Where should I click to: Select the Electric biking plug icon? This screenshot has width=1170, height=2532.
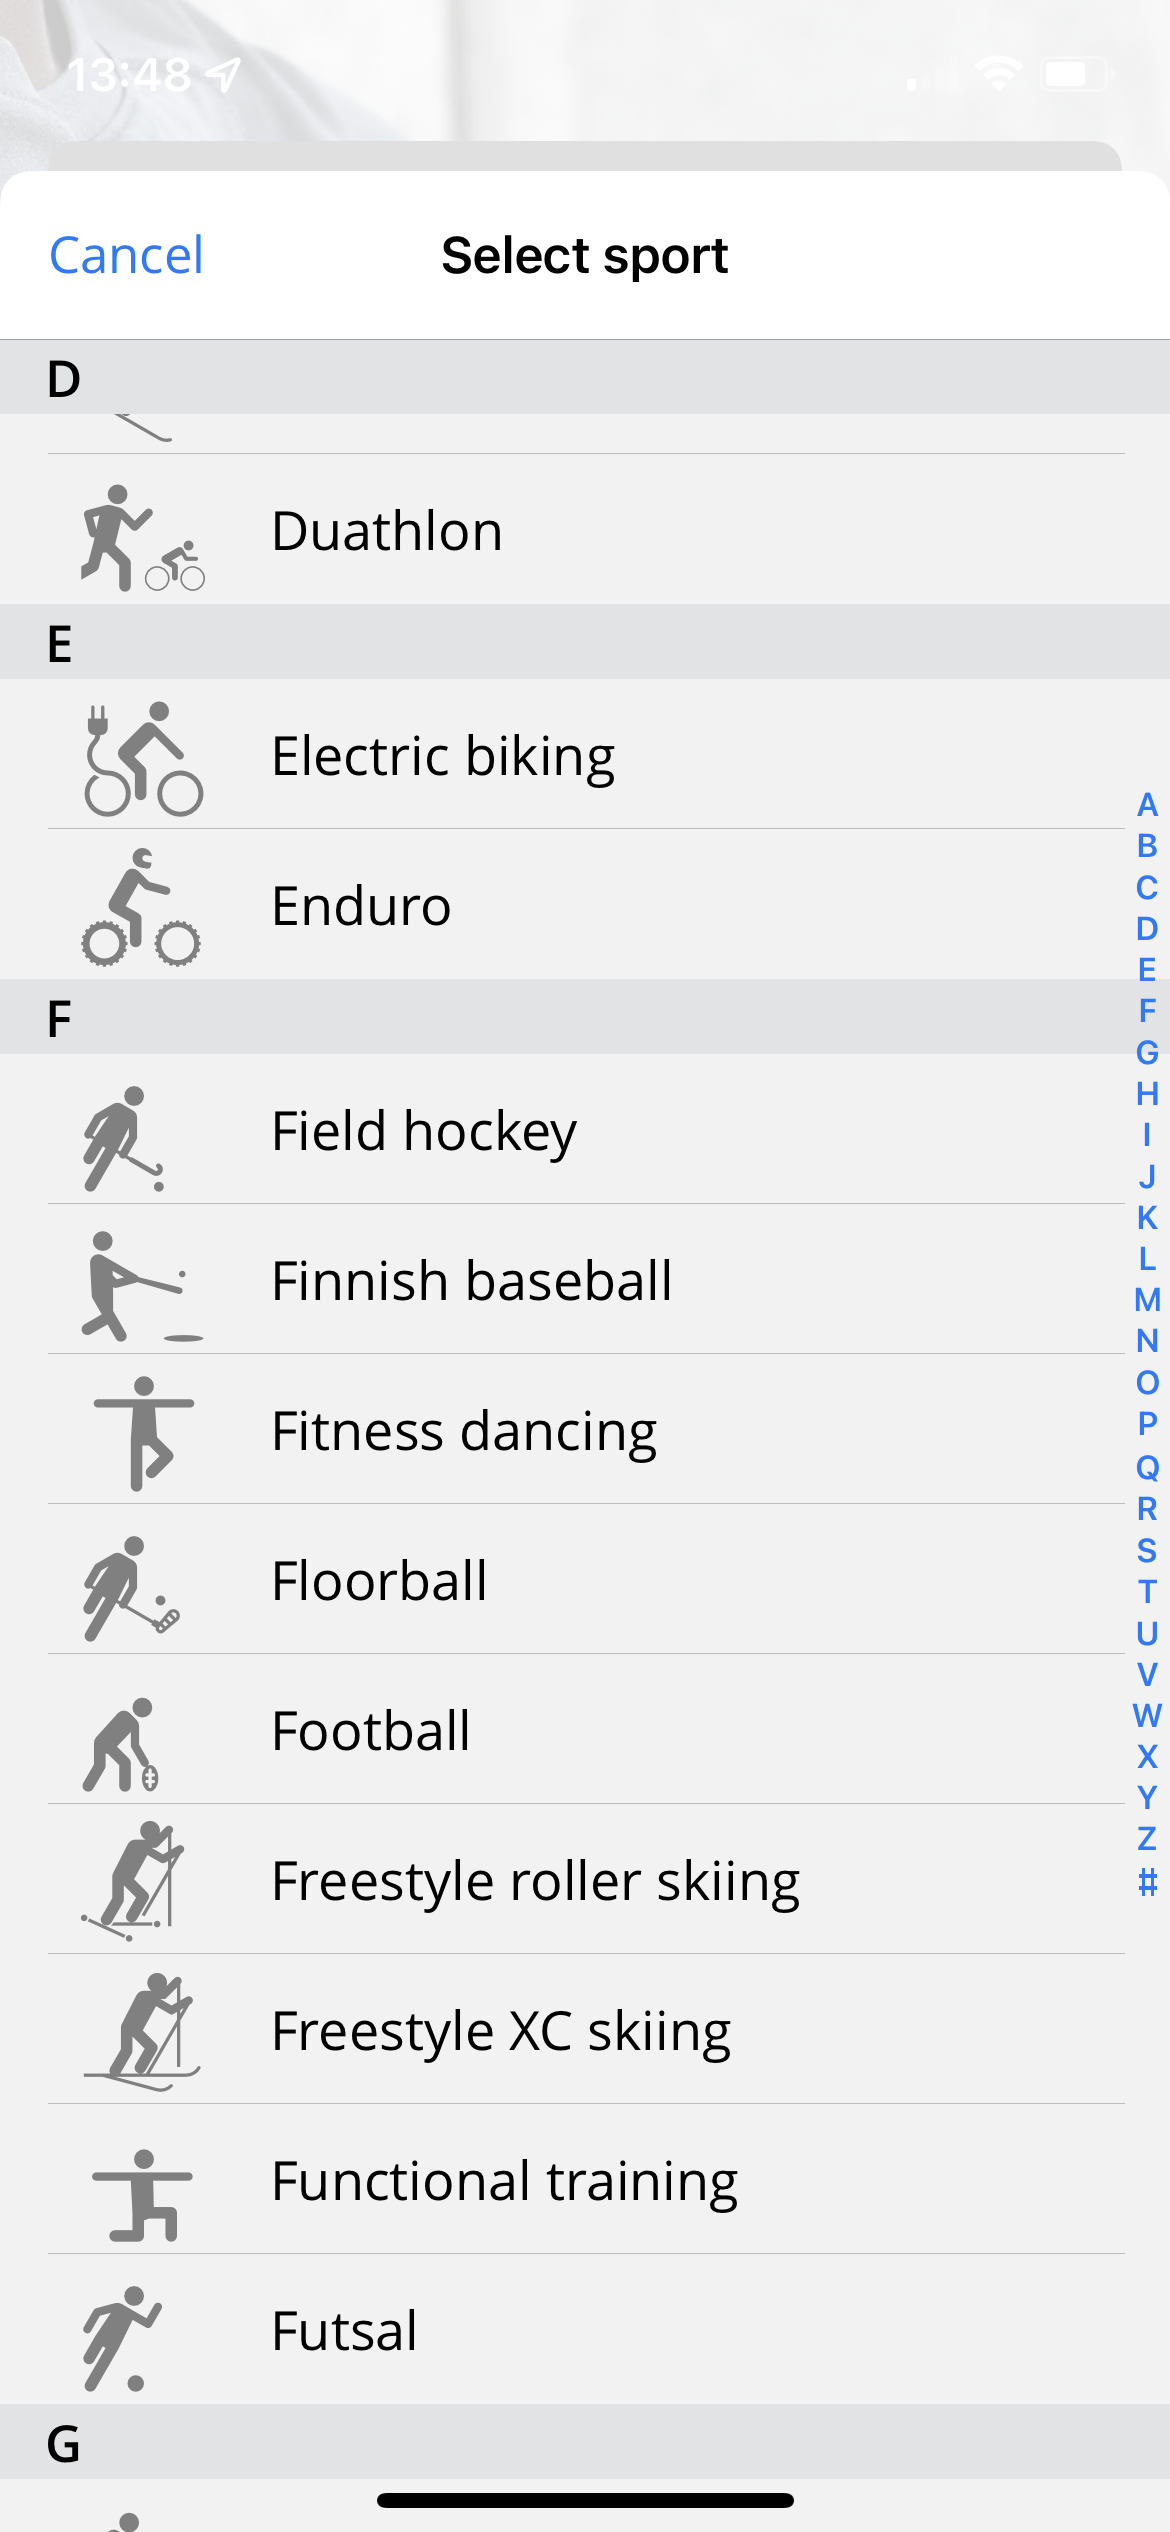click(x=142, y=759)
